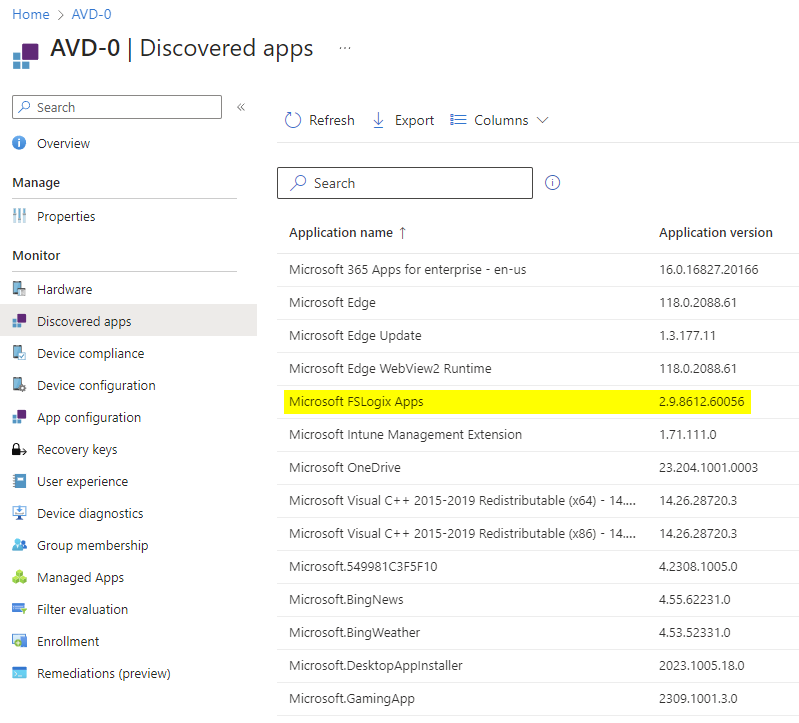
Task: Click the Device configuration icon
Action: coord(19,385)
